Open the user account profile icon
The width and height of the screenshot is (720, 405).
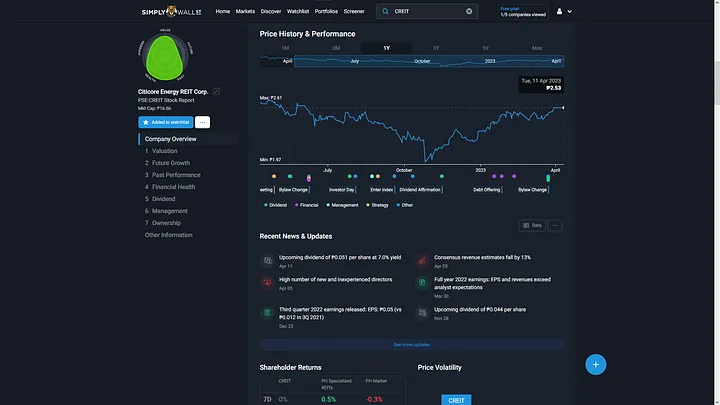tap(559, 11)
